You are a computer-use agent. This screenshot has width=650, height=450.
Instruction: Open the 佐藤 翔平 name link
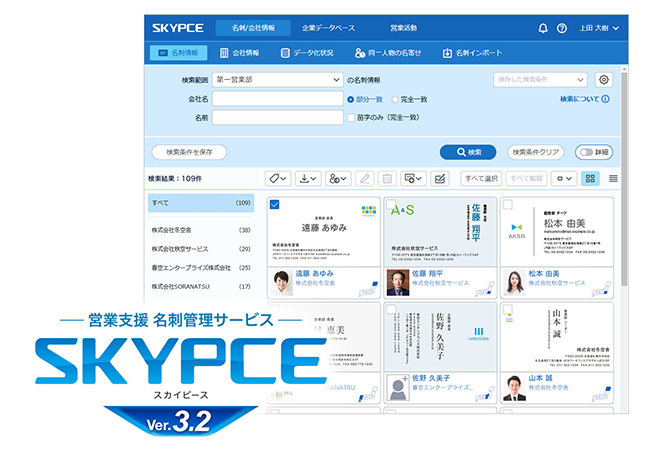click(x=427, y=273)
